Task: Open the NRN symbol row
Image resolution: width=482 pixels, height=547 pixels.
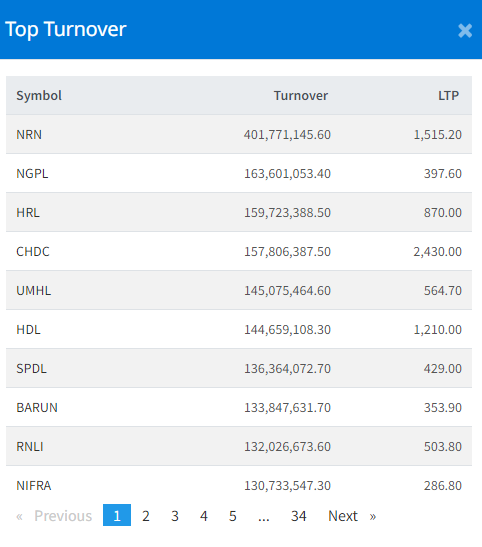Action: click(239, 134)
